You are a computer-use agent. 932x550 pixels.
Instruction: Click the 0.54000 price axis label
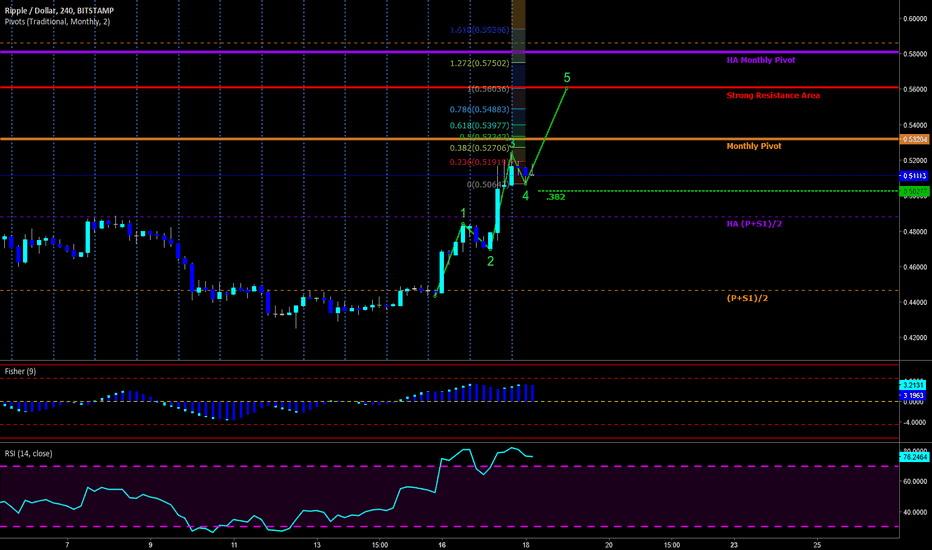pyautogui.click(x=915, y=125)
